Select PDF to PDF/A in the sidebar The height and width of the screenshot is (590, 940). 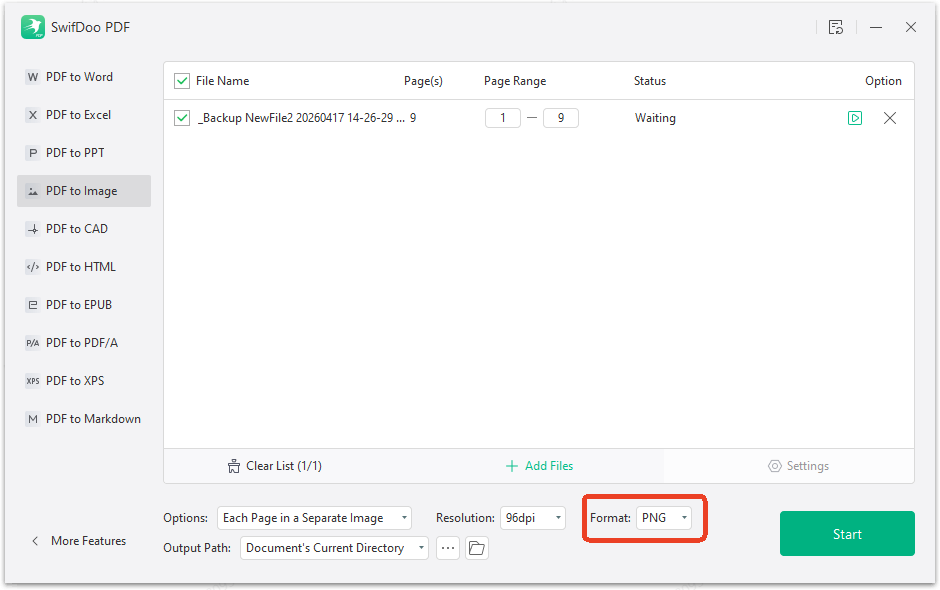tap(84, 343)
